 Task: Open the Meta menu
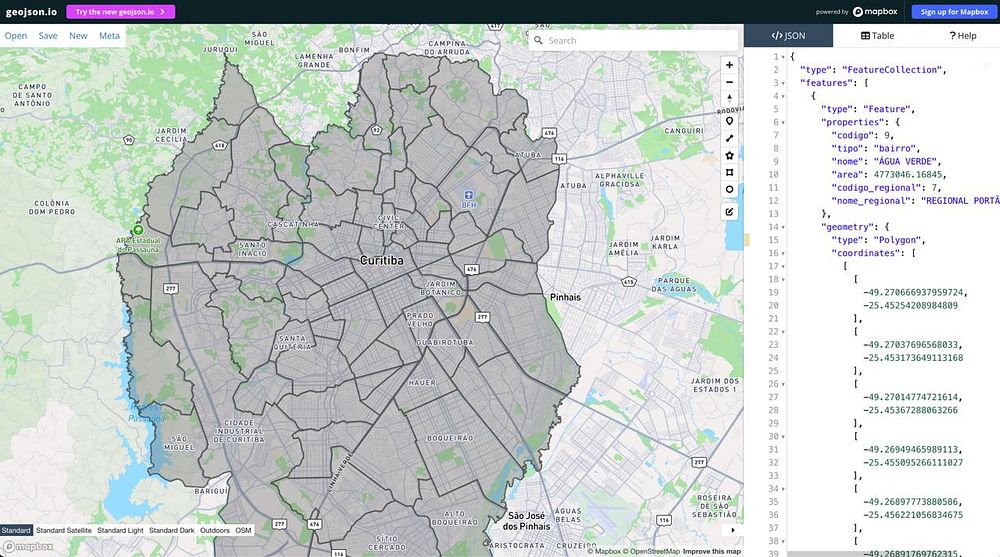(109, 36)
